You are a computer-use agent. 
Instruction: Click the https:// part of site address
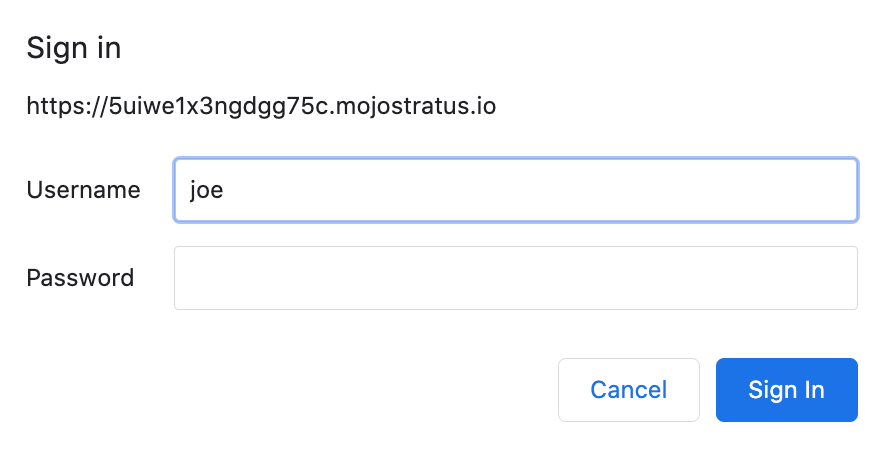point(67,106)
